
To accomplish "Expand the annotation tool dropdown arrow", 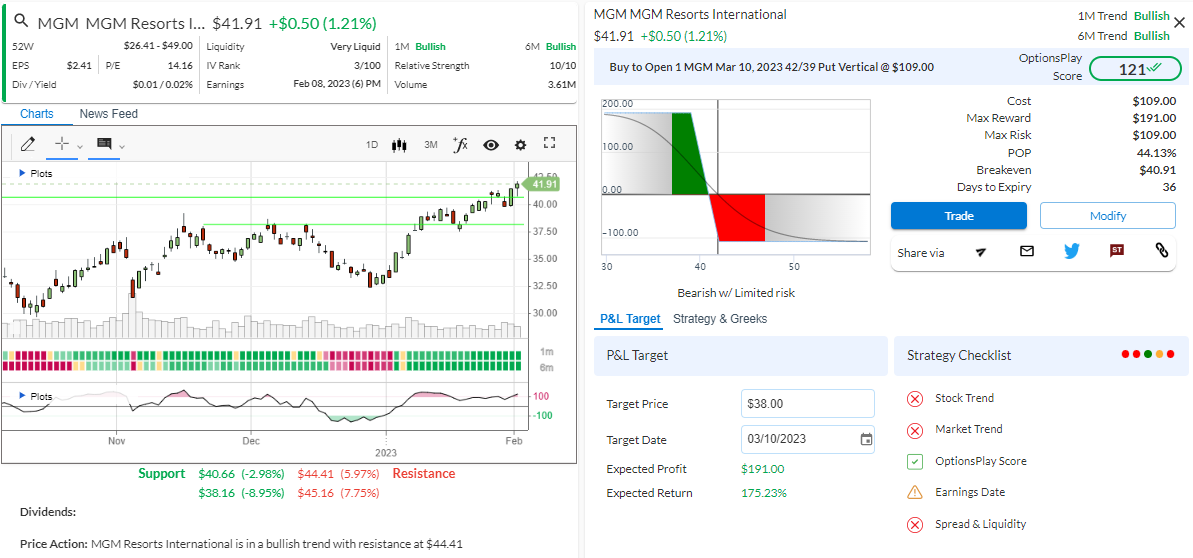I will coord(122,145).
